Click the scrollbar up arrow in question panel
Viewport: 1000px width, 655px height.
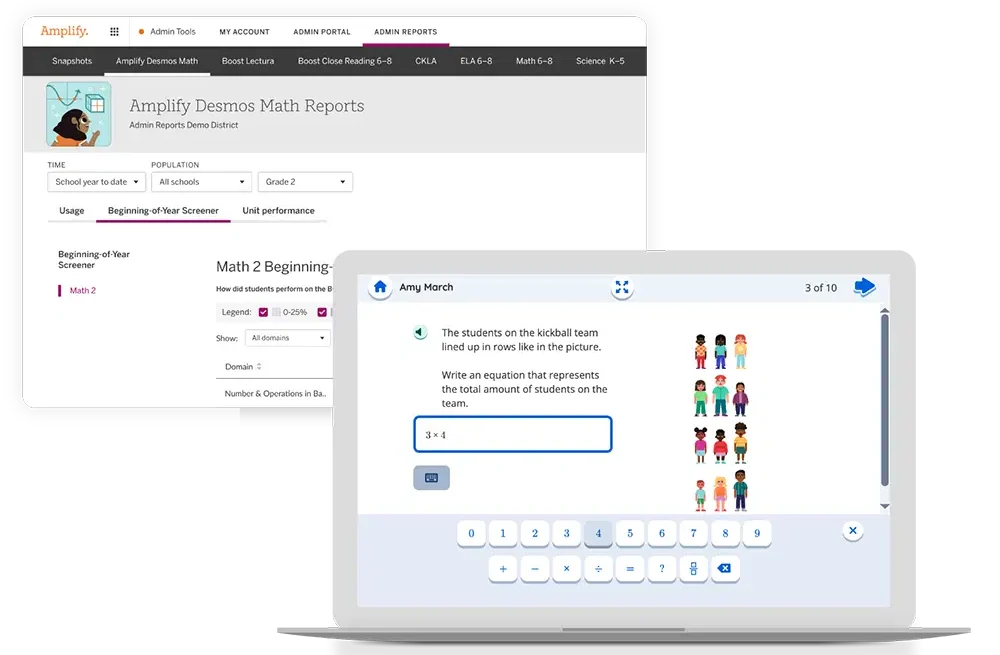[885, 311]
